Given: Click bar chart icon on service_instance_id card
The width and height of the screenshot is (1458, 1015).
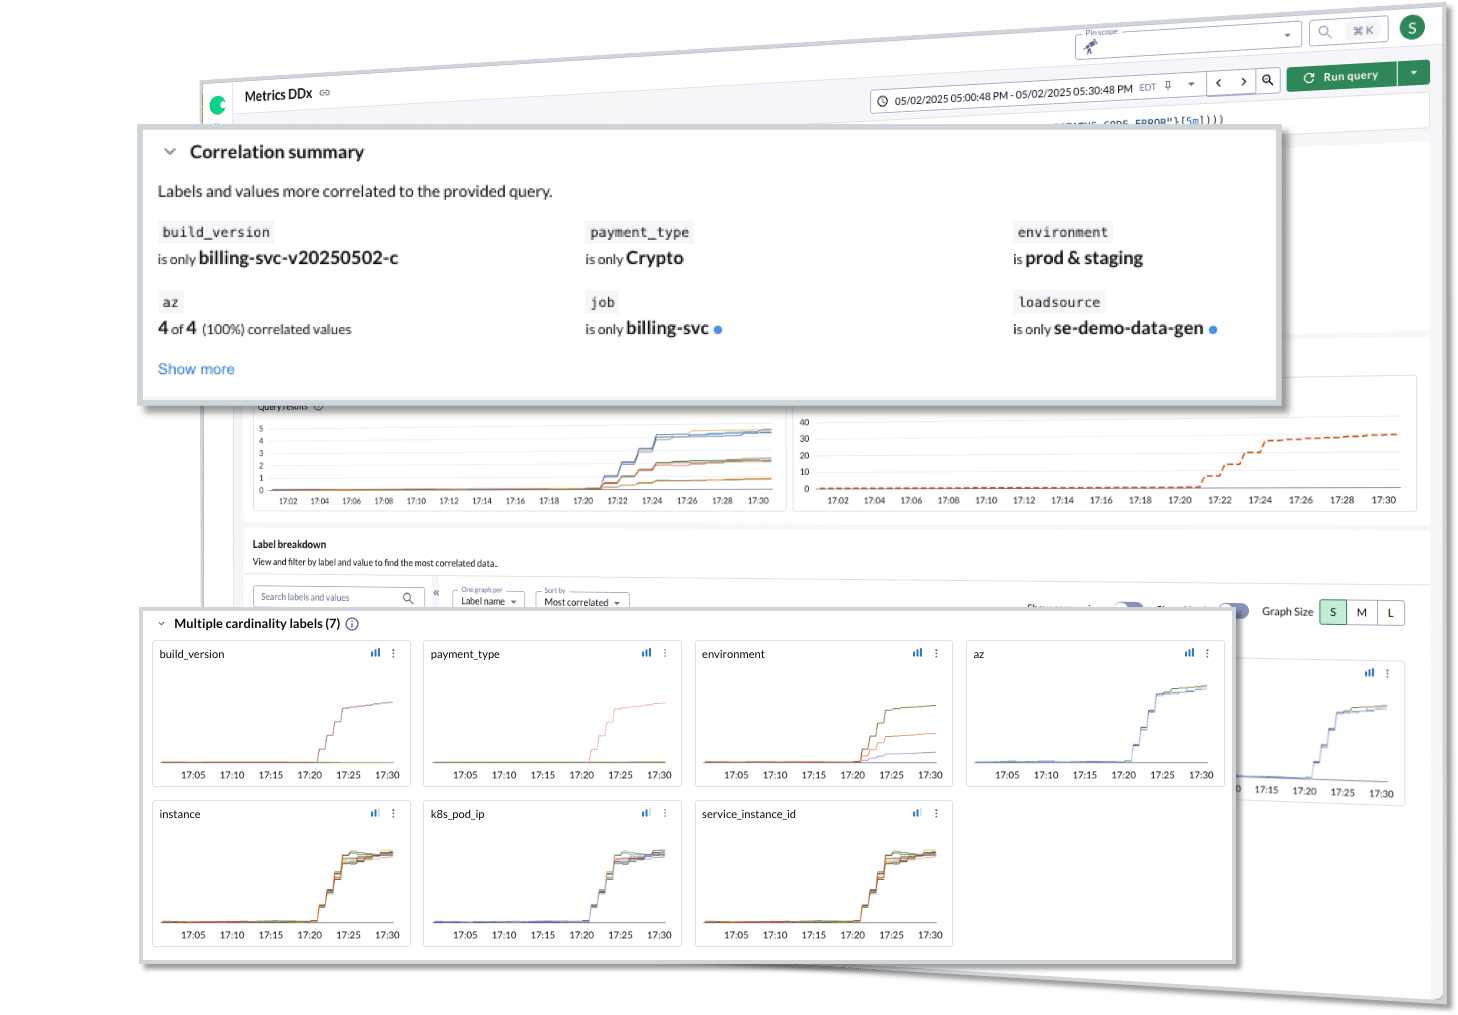Looking at the screenshot, I should tap(917, 813).
